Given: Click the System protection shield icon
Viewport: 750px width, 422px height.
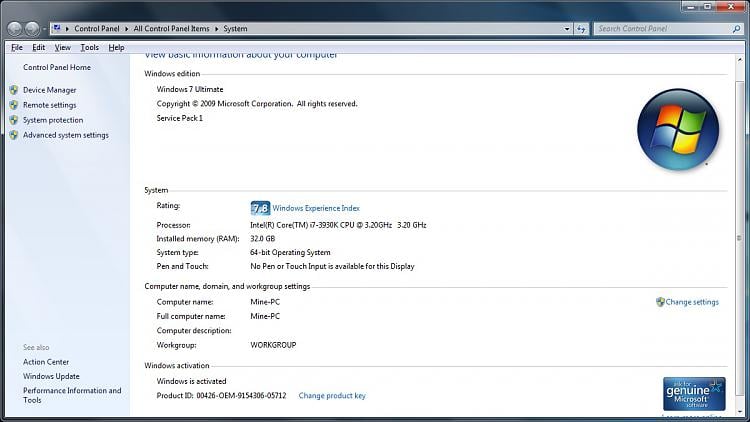Looking at the screenshot, I should [x=14, y=120].
